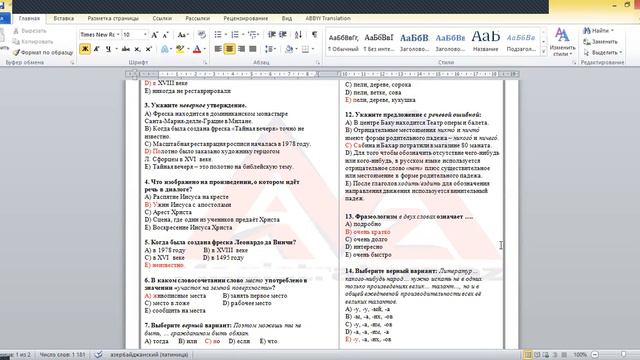Clear formatting with the eraser icon
The image size is (640, 360).
click(x=202, y=35)
